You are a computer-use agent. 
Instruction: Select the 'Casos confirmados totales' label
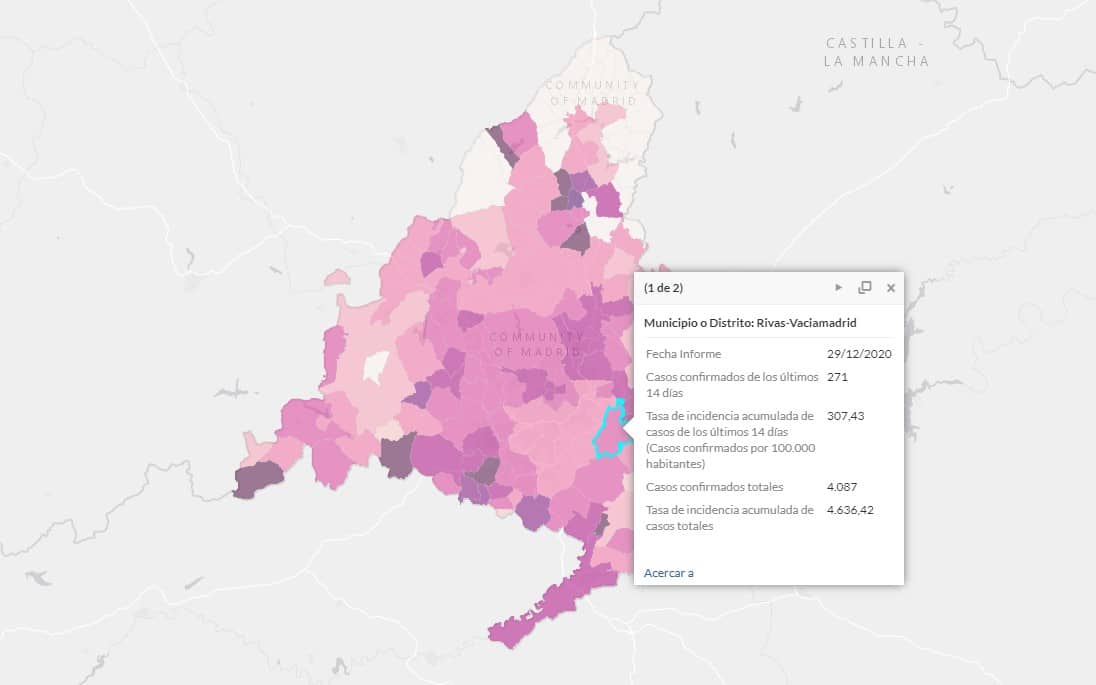[714, 487]
